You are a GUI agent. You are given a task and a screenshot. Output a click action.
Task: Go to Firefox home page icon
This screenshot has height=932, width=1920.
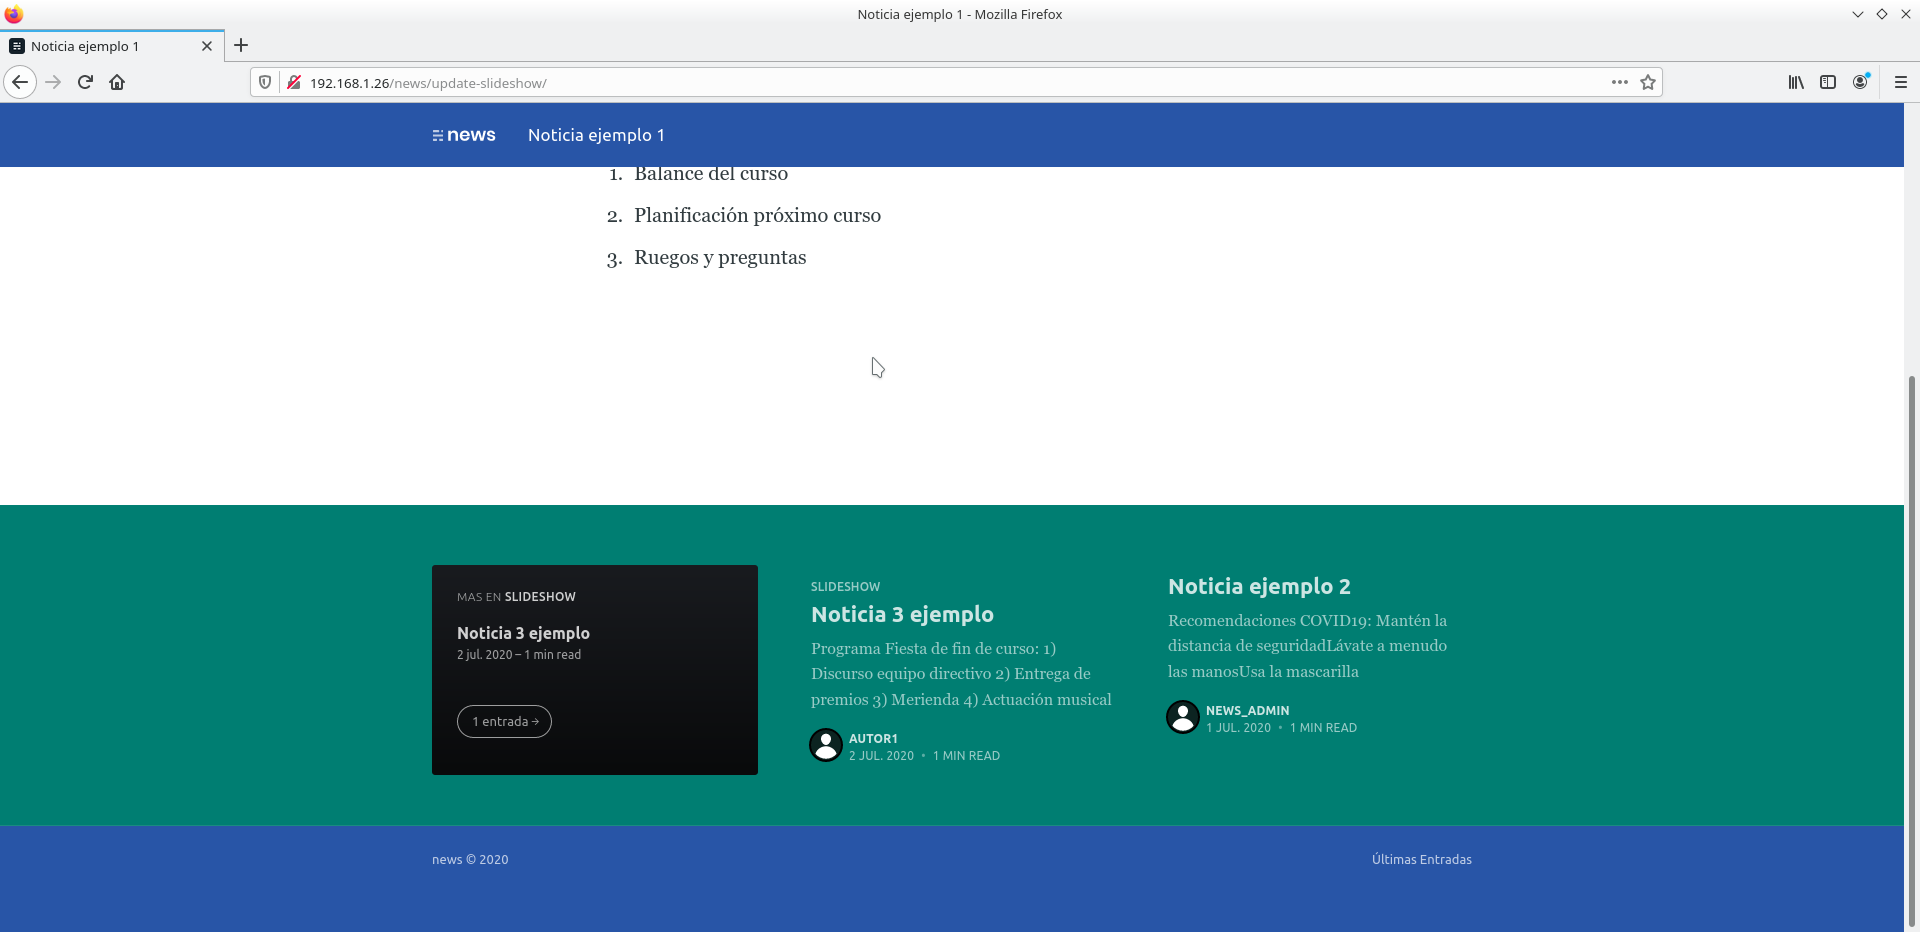[117, 82]
